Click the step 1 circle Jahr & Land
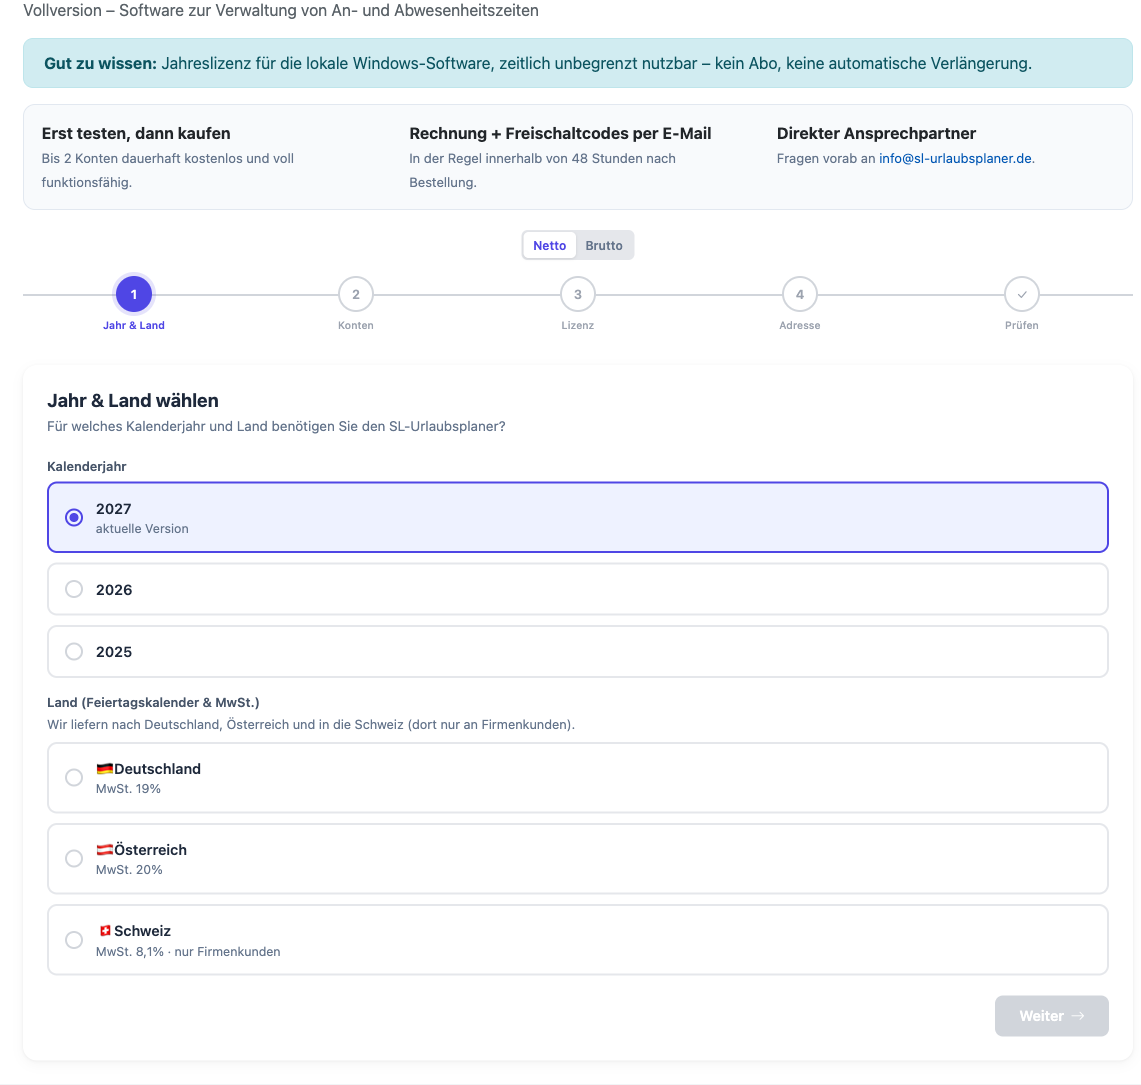 134,295
